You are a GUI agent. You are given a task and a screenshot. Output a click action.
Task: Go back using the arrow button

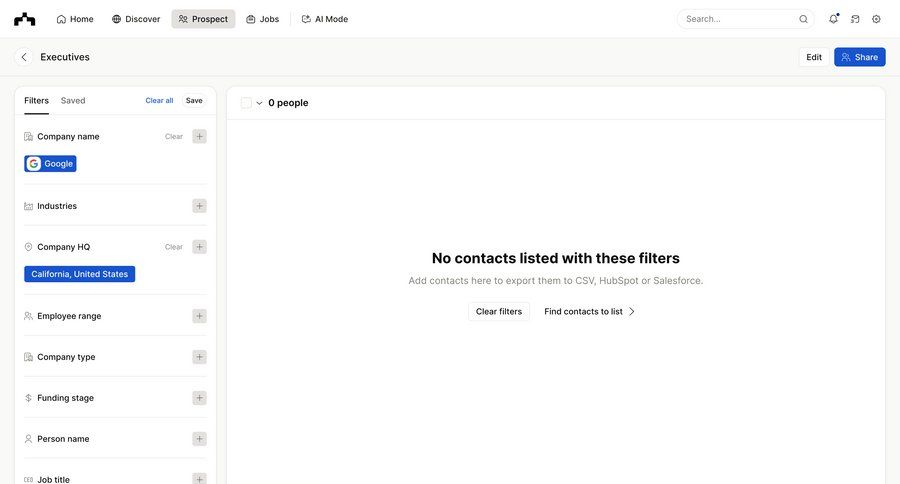[x=24, y=57]
